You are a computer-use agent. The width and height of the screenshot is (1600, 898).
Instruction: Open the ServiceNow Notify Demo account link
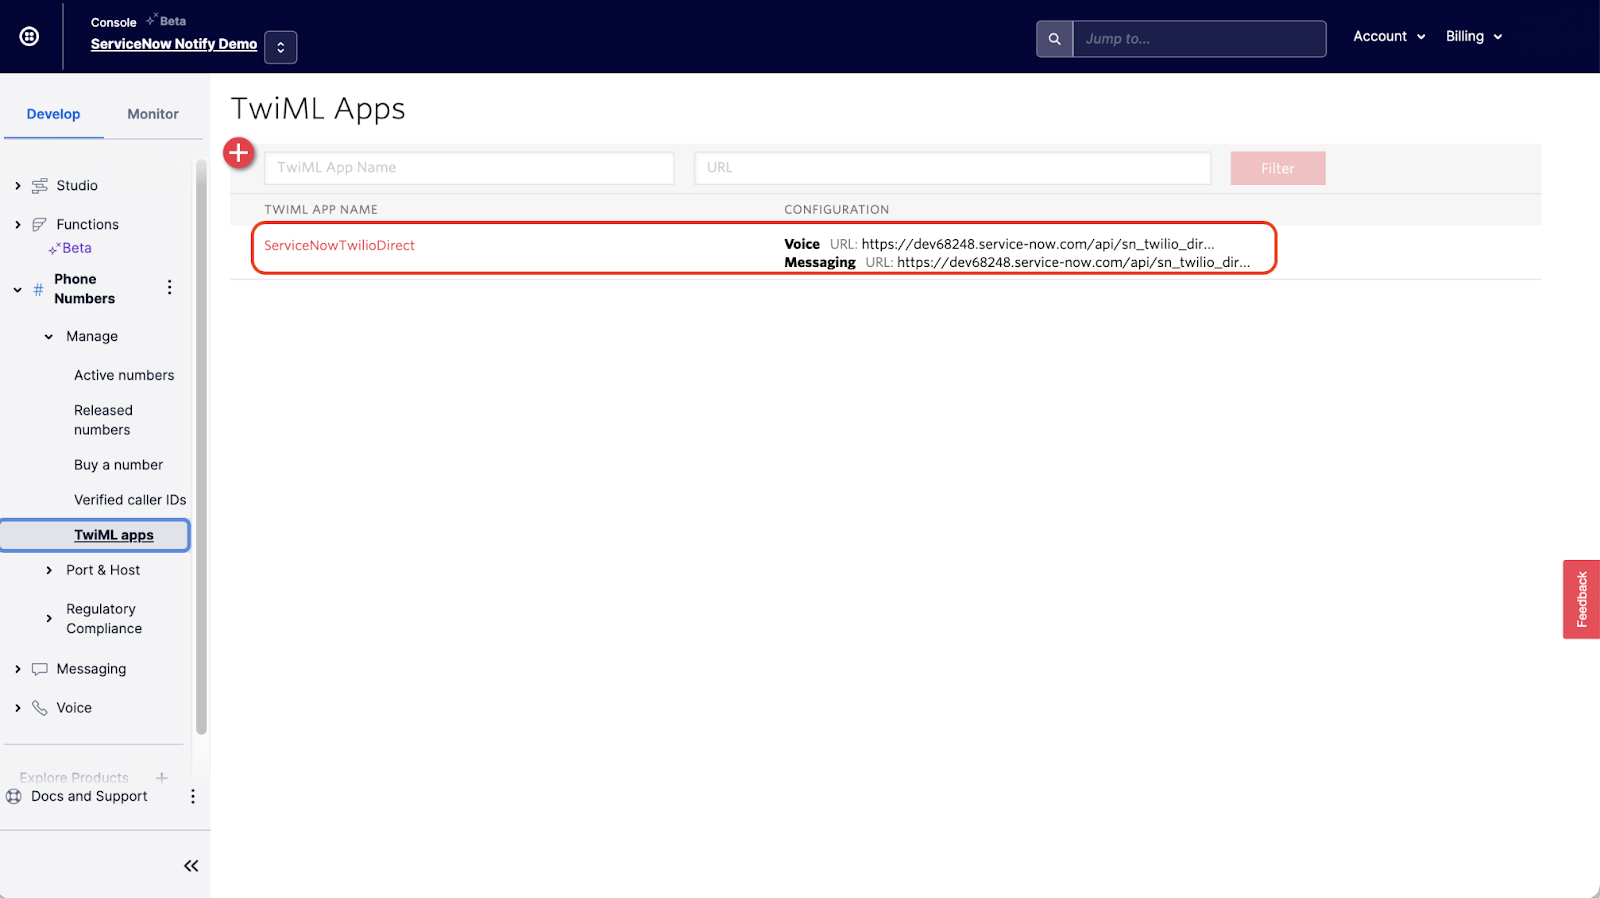point(174,44)
